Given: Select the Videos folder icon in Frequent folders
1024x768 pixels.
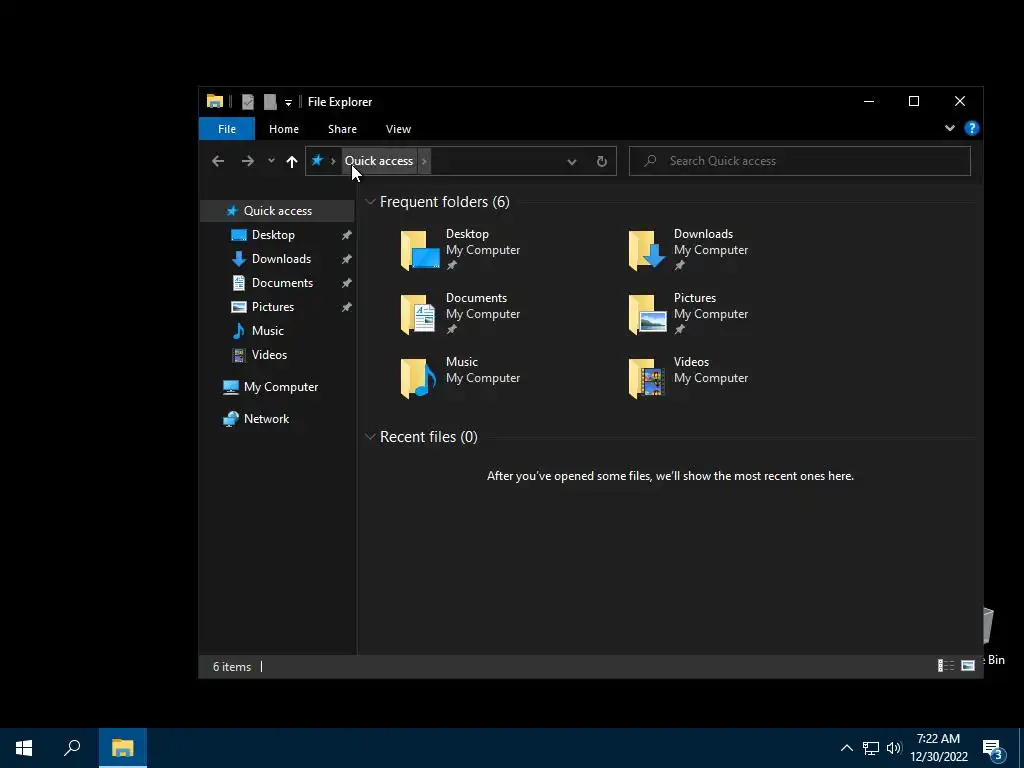Looking at the screenshot, I should 647,377.
